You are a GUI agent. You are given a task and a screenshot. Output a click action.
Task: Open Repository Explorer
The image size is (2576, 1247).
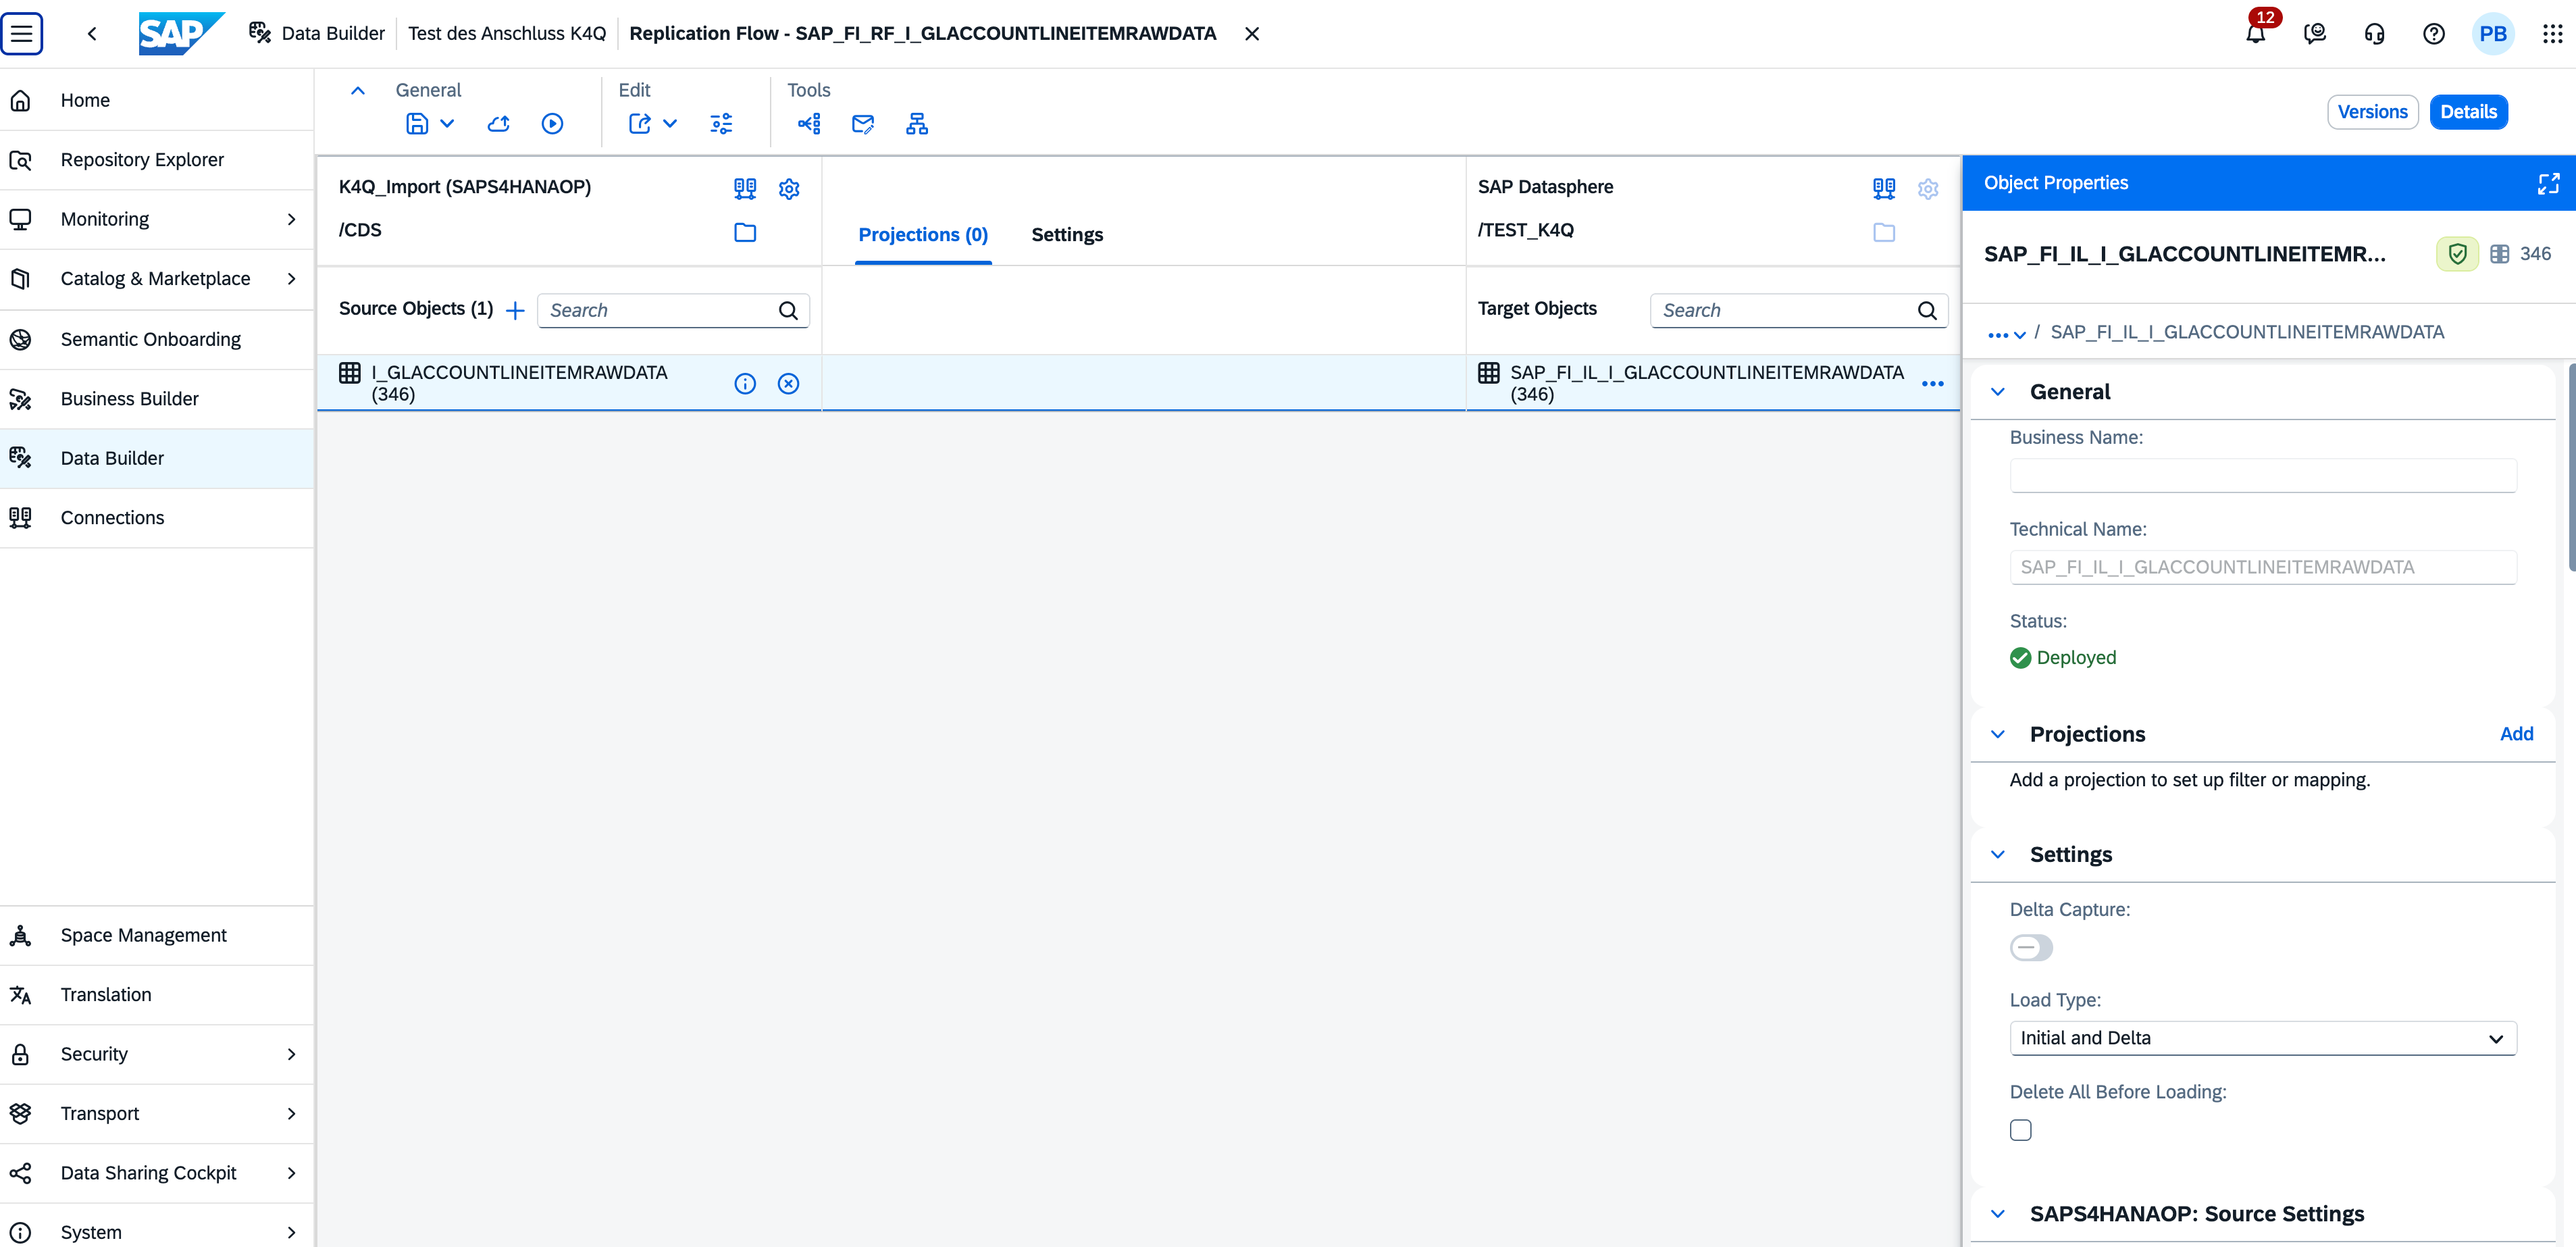[157, 160]
